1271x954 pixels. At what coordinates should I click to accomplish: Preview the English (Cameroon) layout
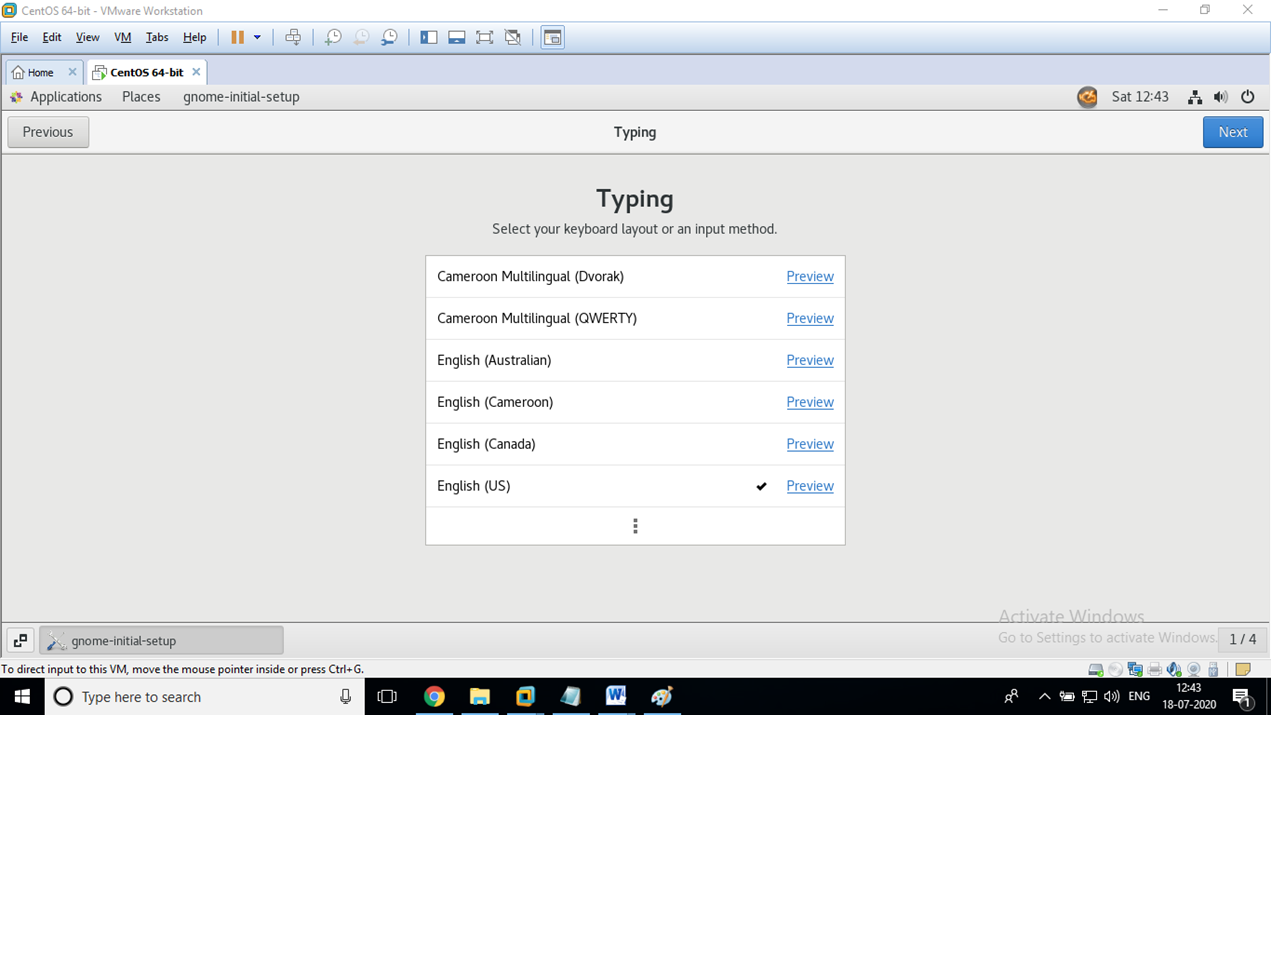click(x=810, y=403)
